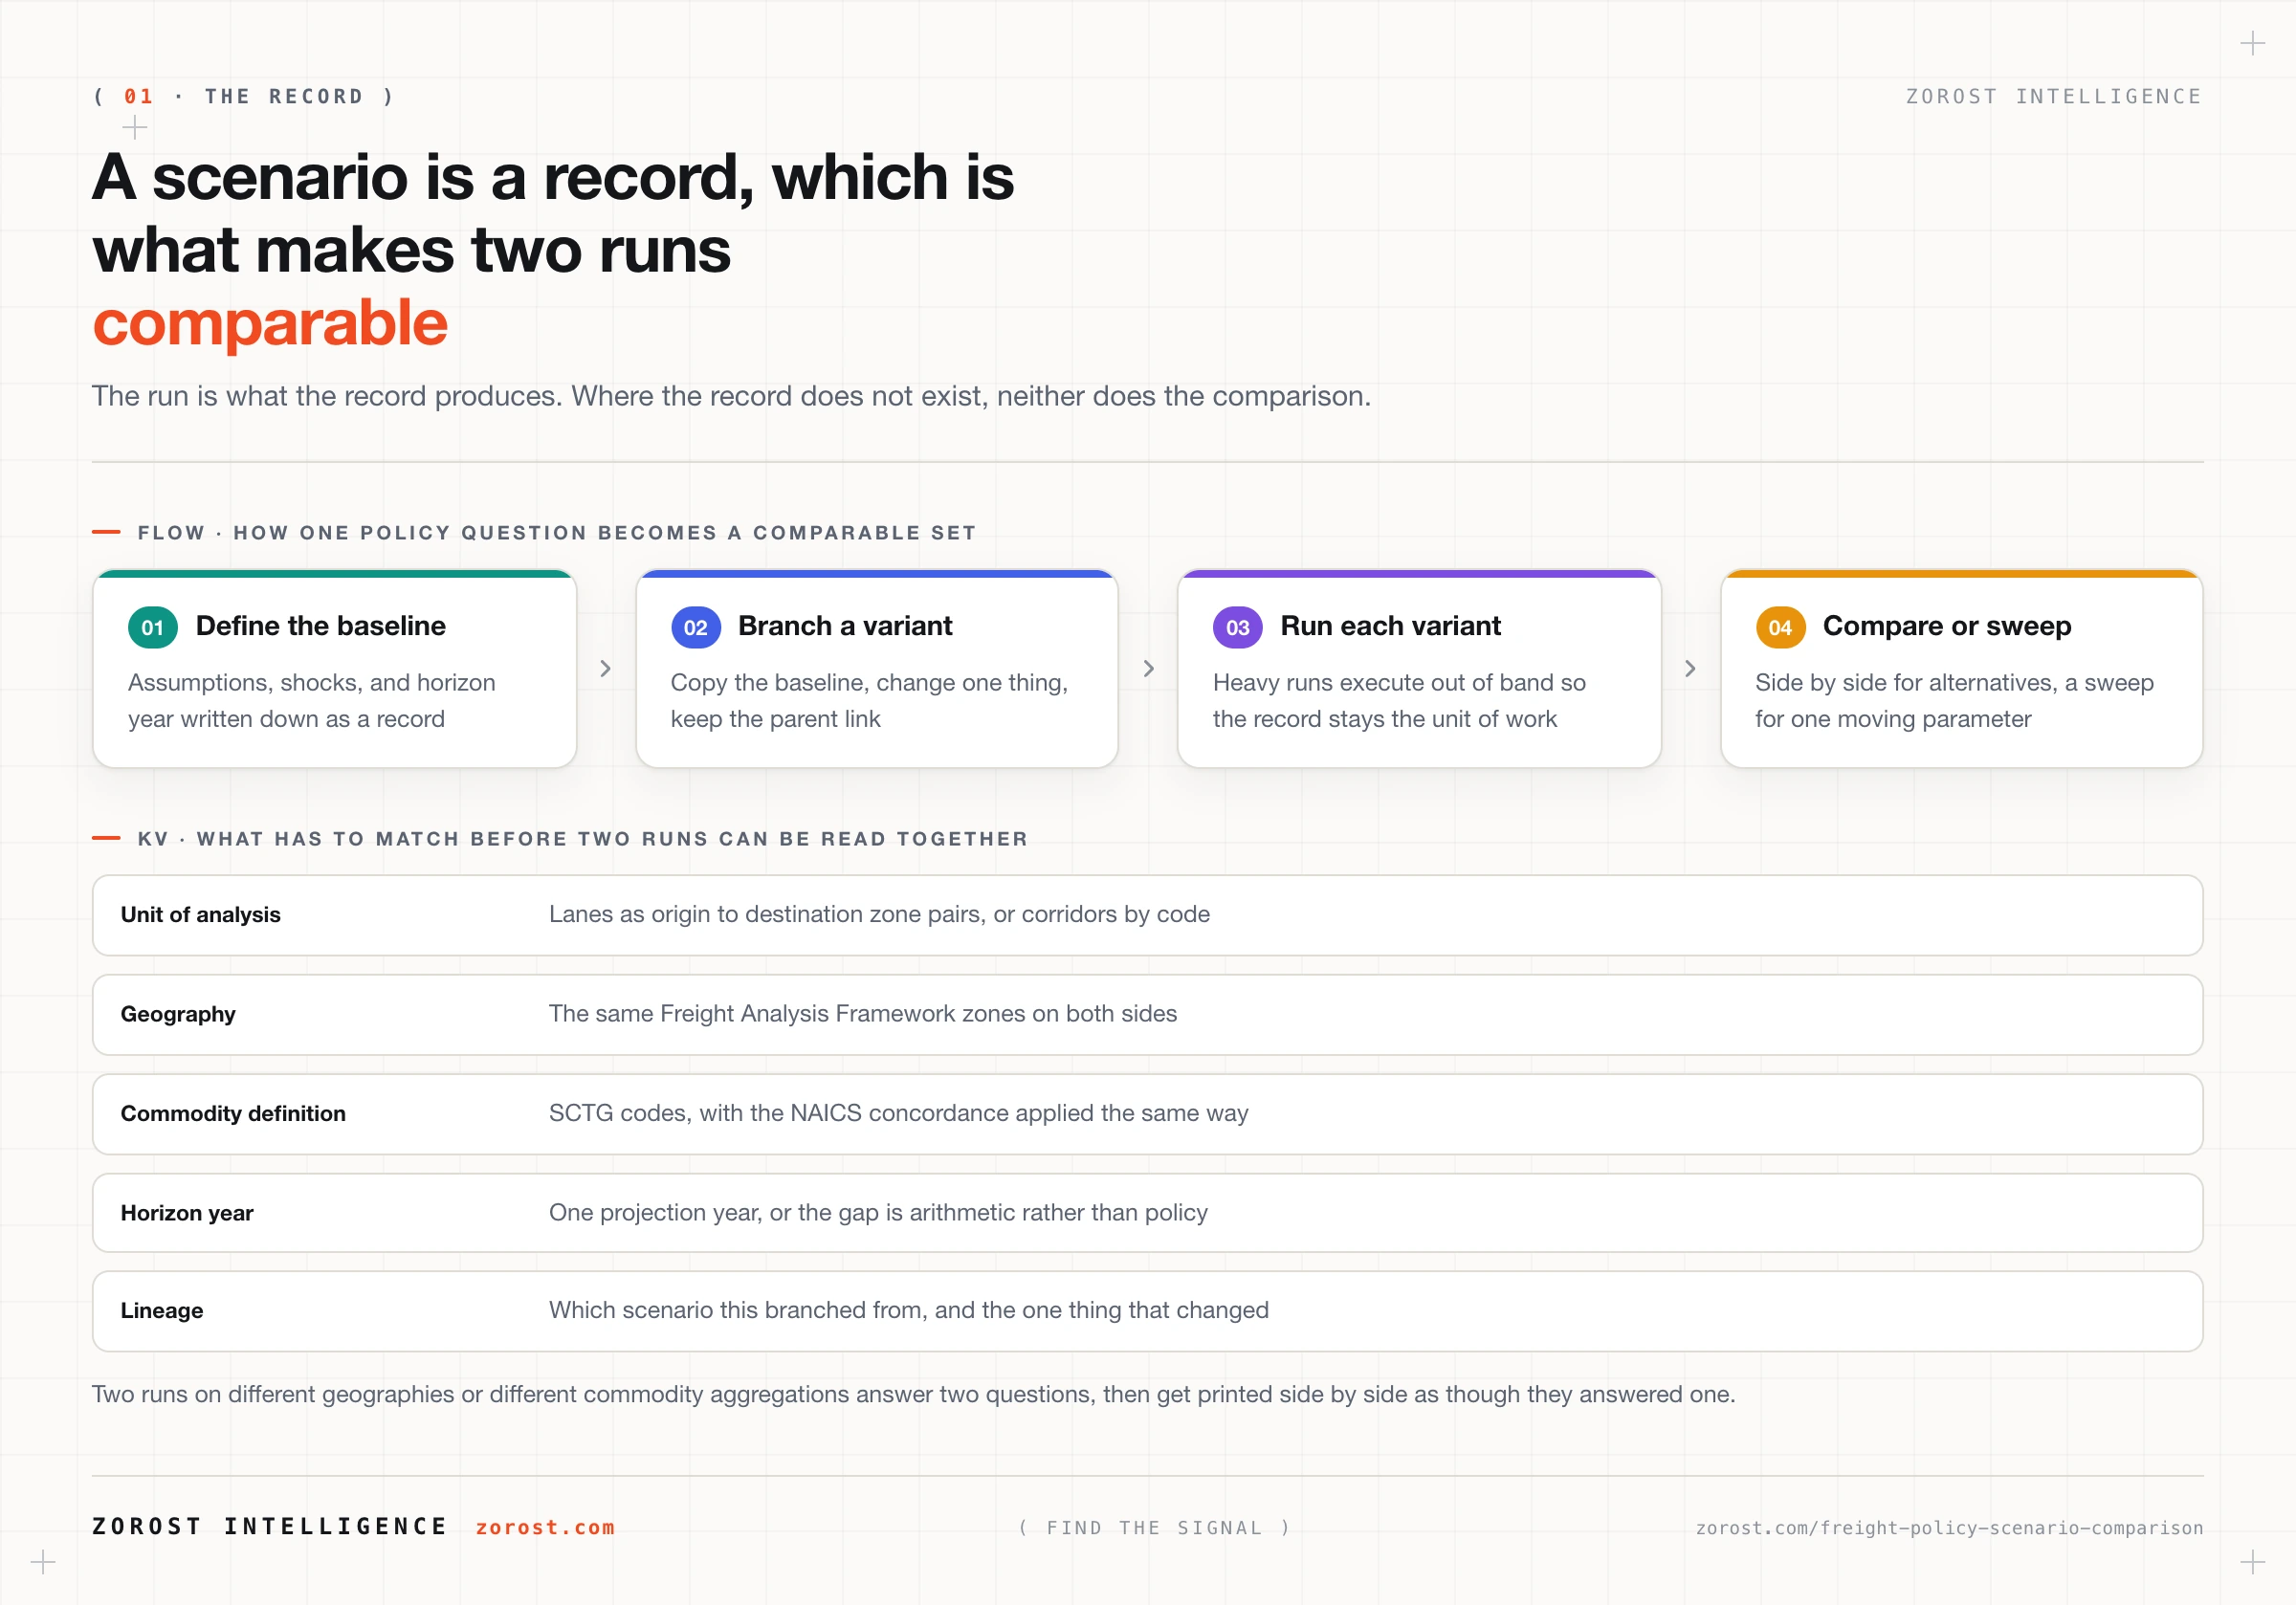
Task: Click the chevron before Compare or sweep card
Action: [1691, 668]
